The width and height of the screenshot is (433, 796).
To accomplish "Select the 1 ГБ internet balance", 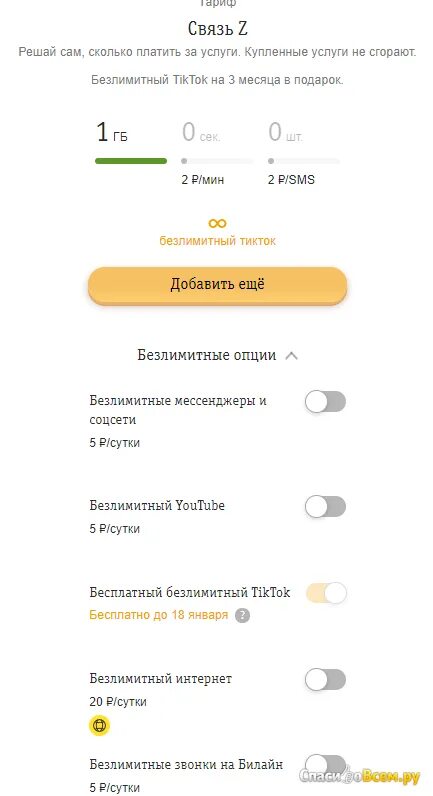I will 112,132.
